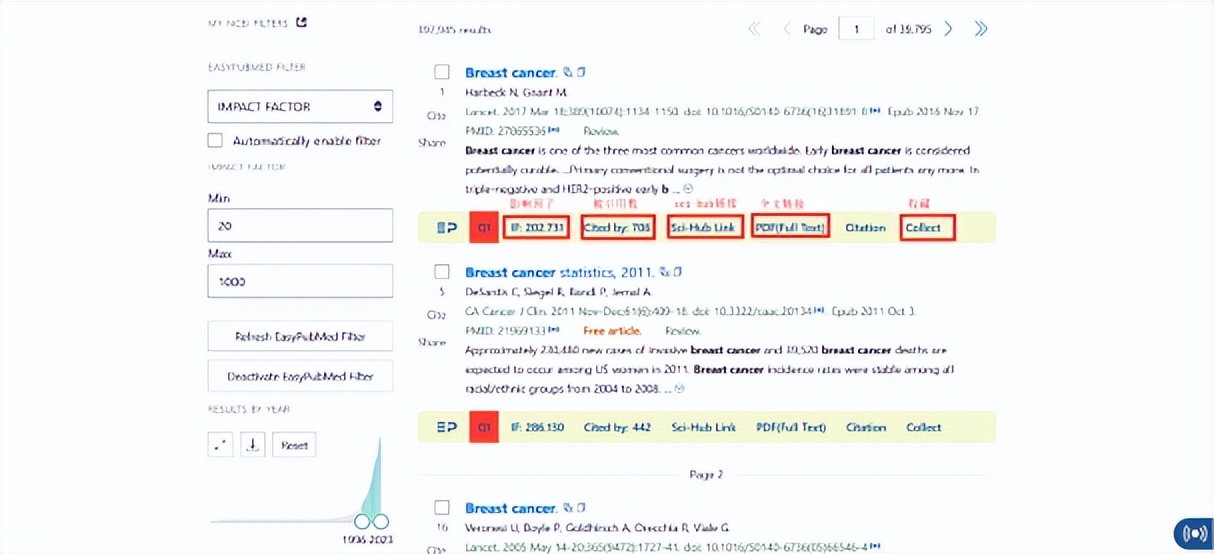Click second copy icon beside first Breast cancer title
The width and height of the screenshot is (1214, 554).
point(581,72)
